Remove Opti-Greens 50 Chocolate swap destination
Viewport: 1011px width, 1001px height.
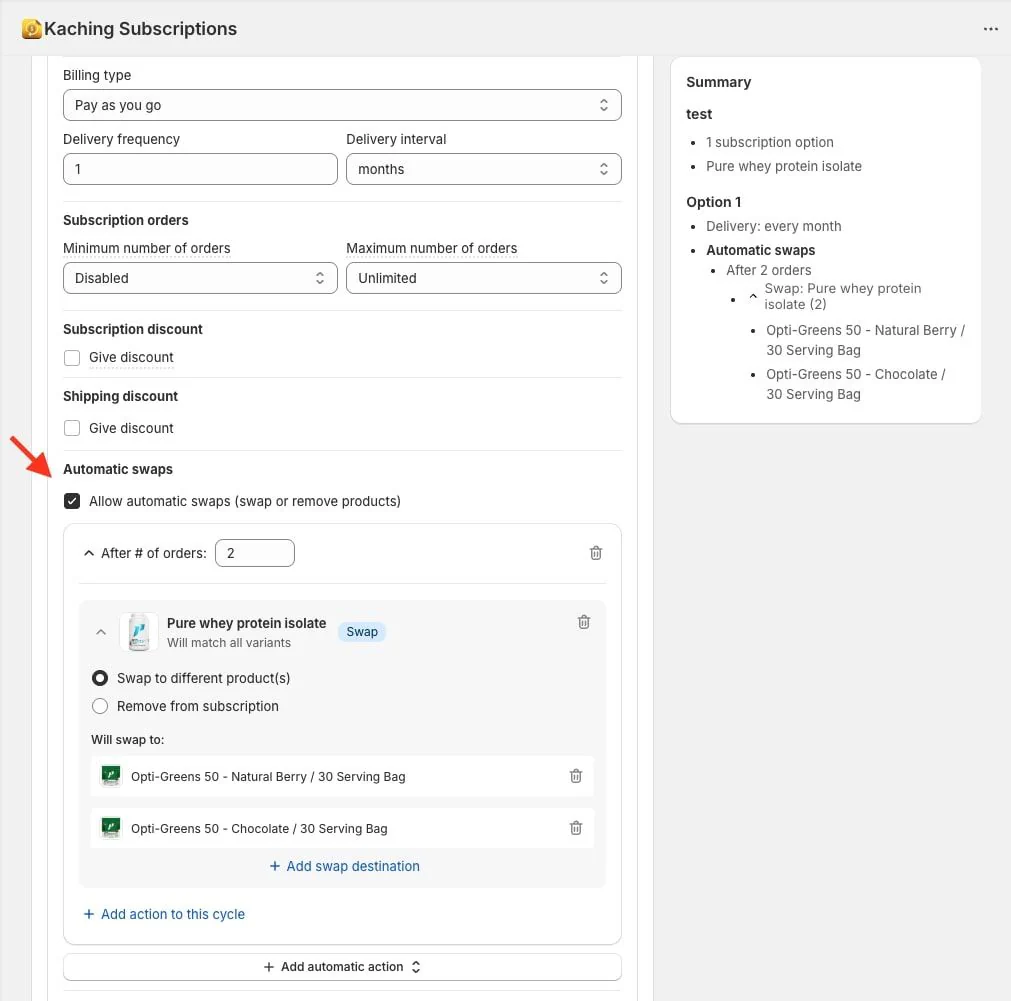coord(576,828)
